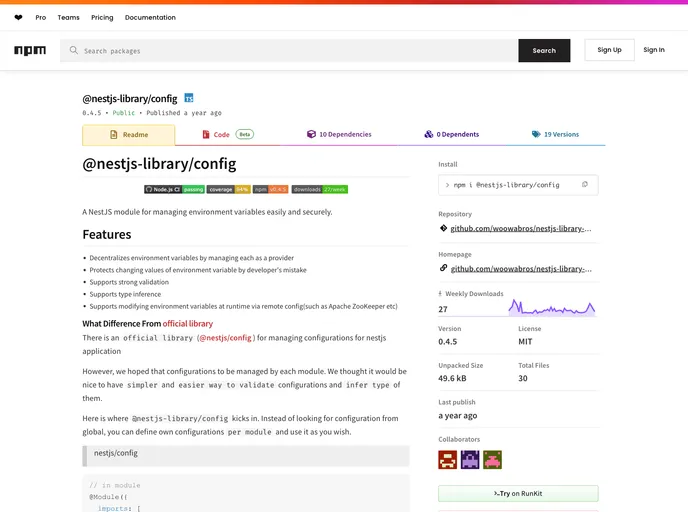The image size is (688, 512).
Task: Open the downloads per week badge
Action: point(320,190)
